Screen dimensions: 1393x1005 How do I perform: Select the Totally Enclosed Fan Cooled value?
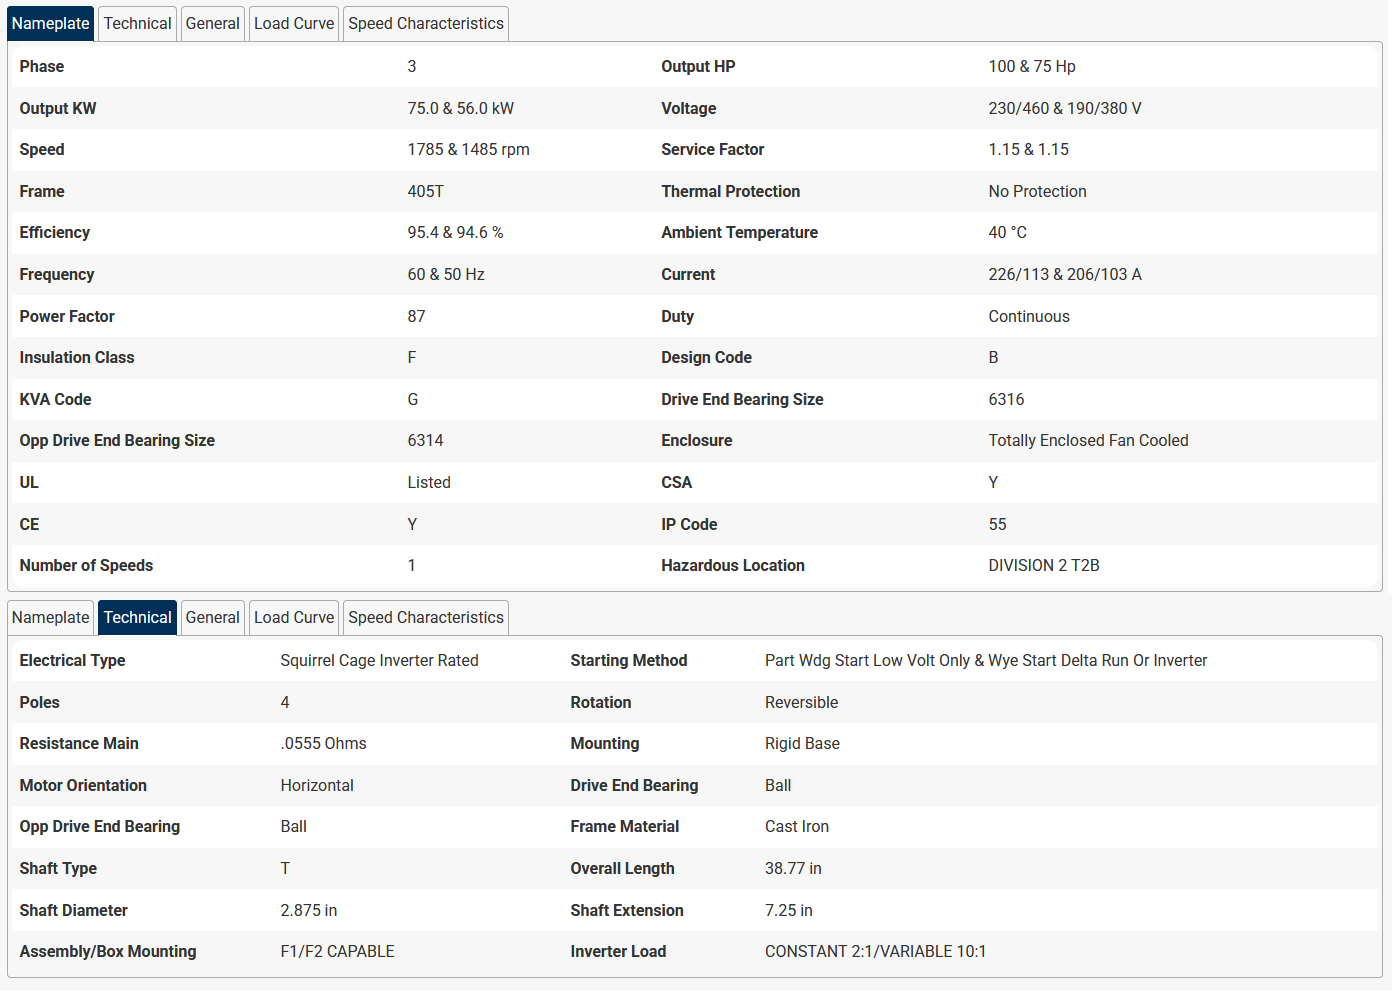pyautogui.click(x=1088, y=440)
